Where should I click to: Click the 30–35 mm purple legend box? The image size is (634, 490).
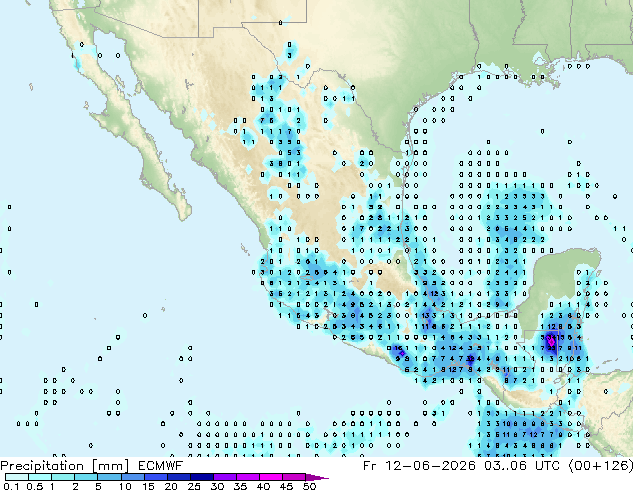(225, 477)
